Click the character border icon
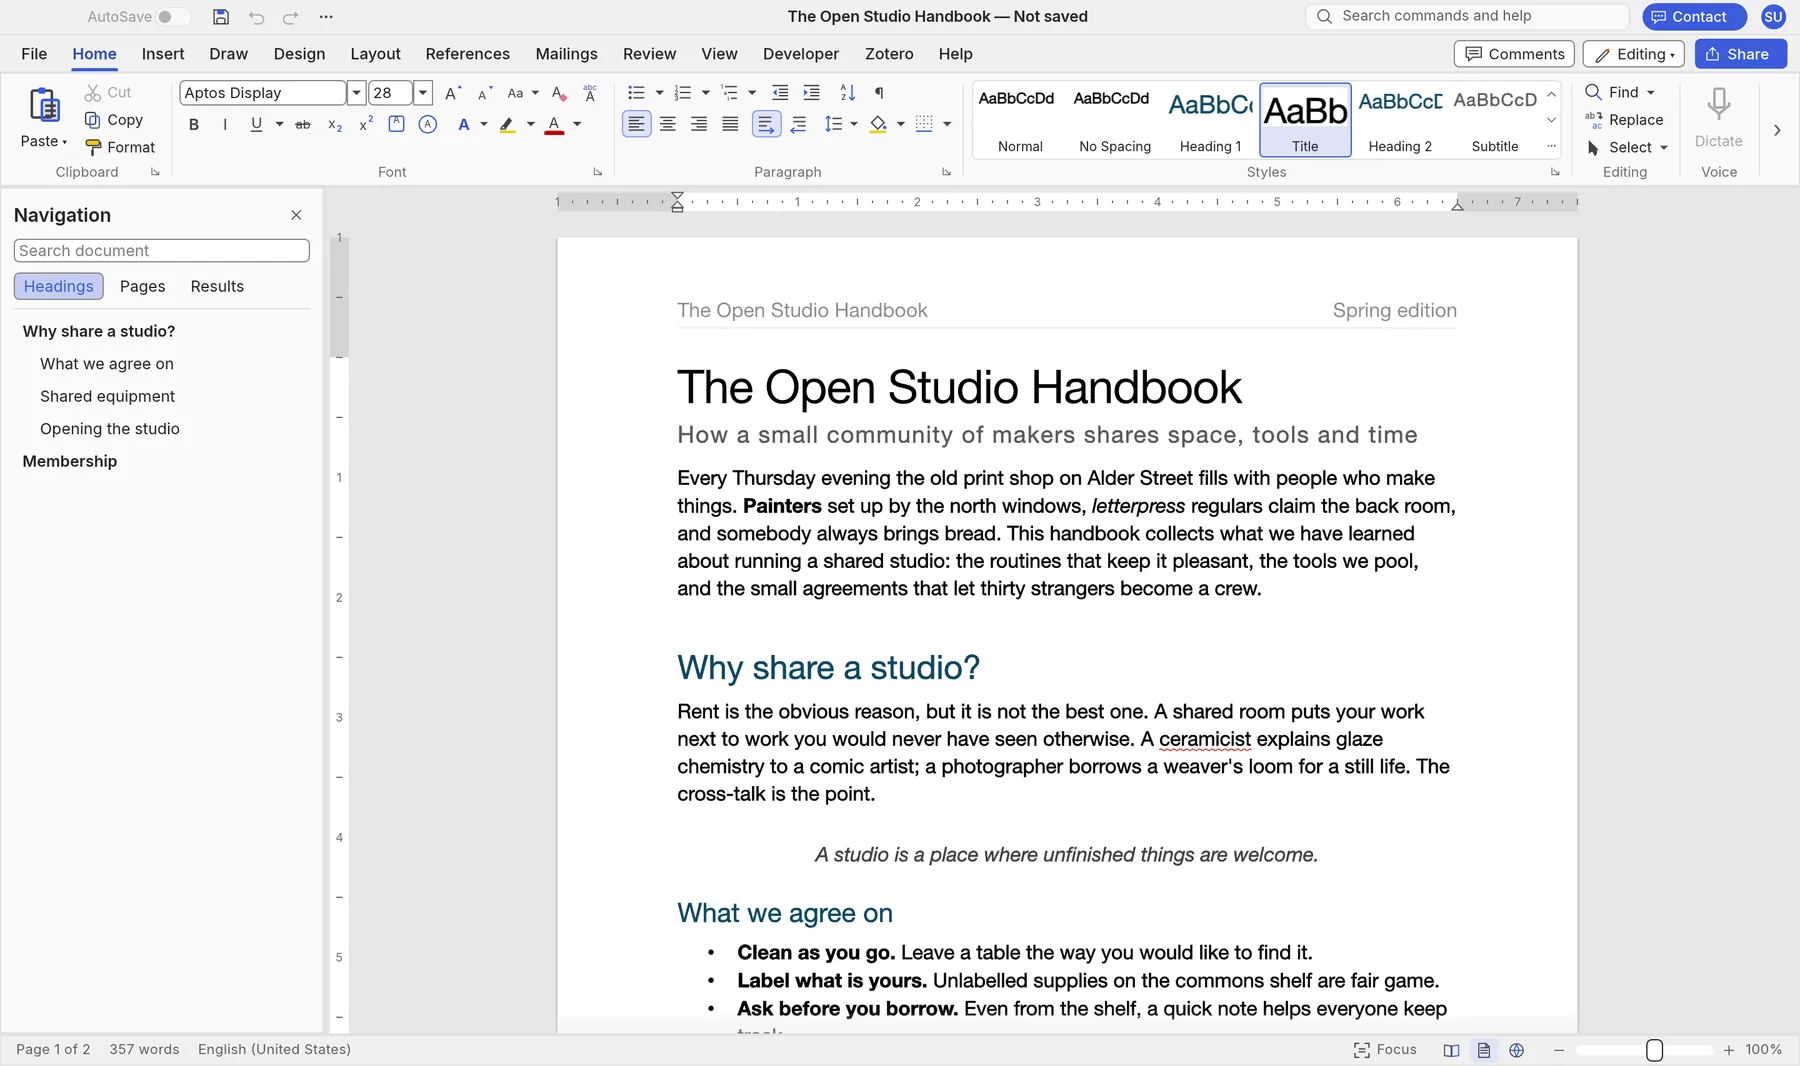Image resolution: width=1800 pixels, height=1066 pixels. [397, 124]
